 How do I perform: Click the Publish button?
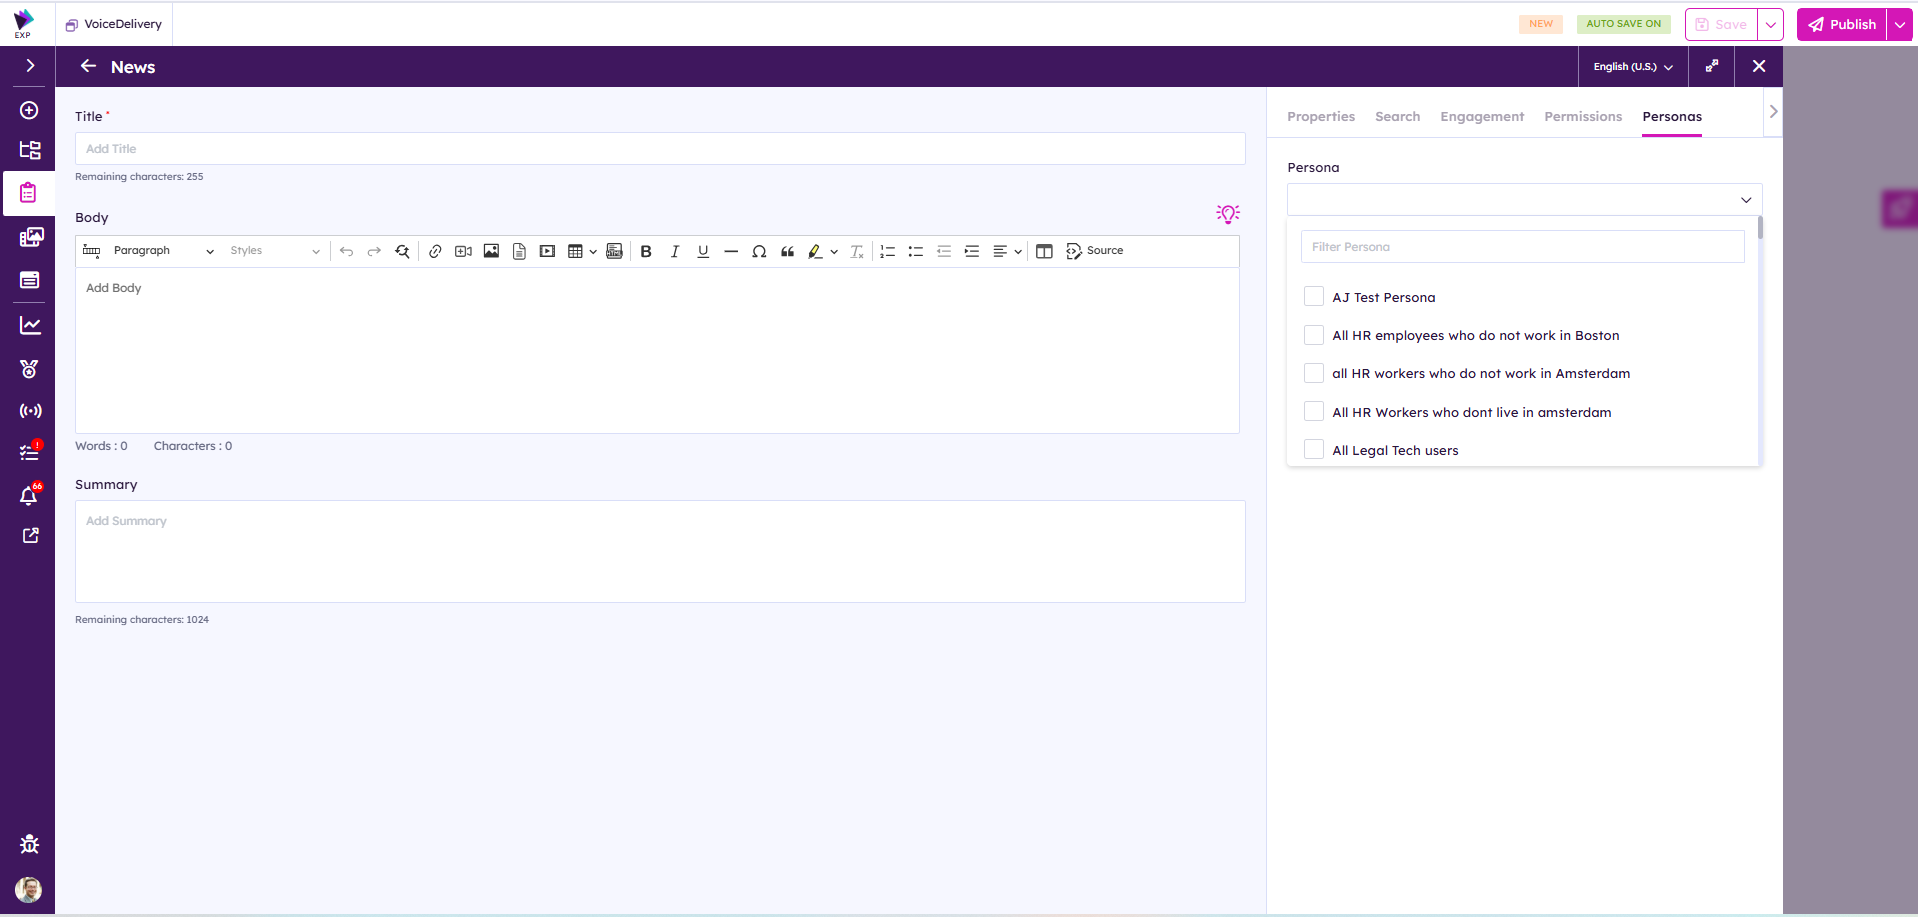point(1841,24)
